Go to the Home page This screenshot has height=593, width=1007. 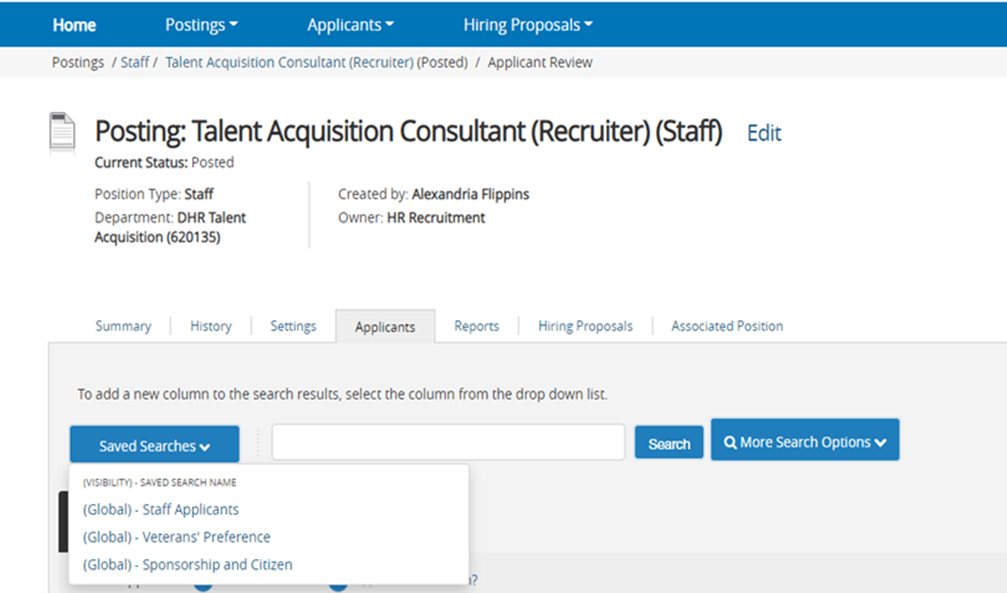click(x=74, y=24)
